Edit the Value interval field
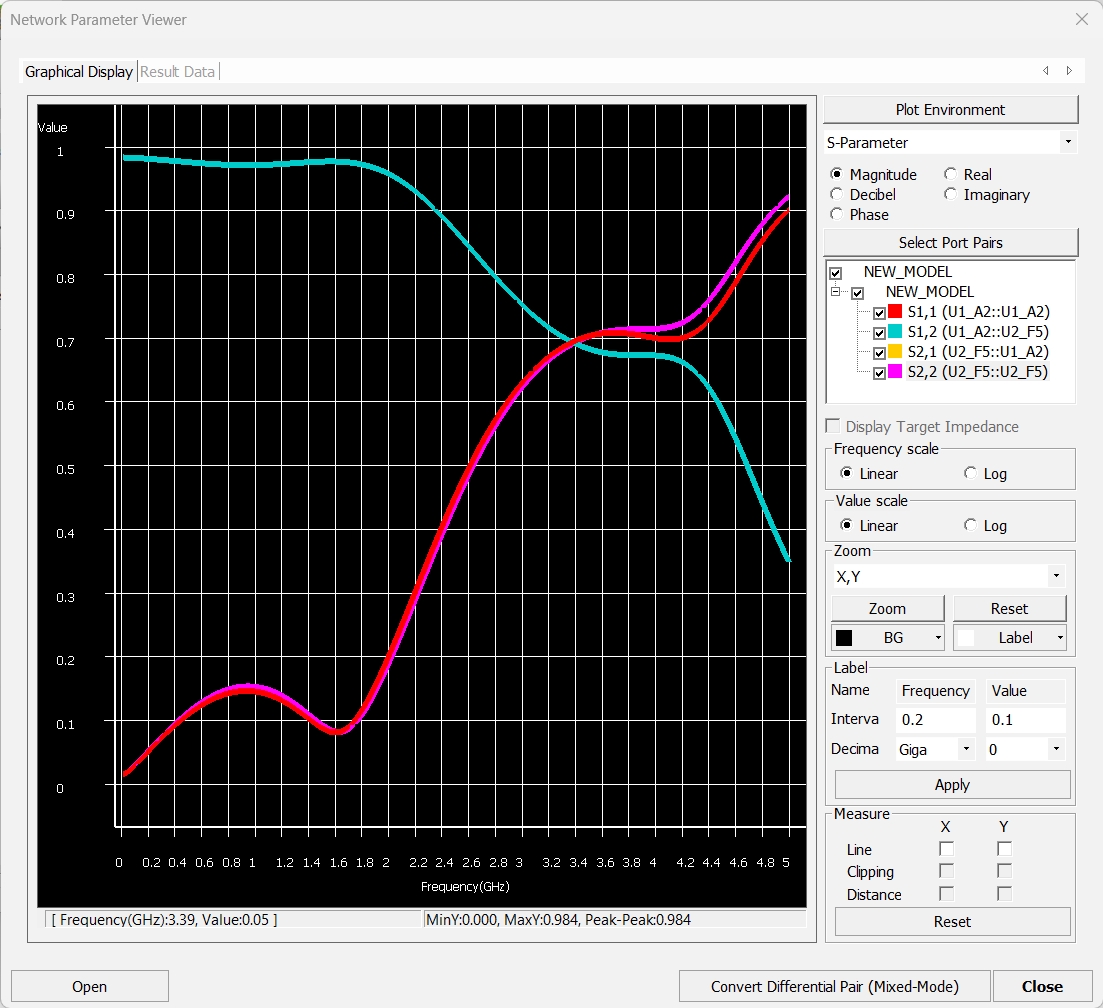The width and height of the screenshot is (1103, 1008). pos(1026,720)
